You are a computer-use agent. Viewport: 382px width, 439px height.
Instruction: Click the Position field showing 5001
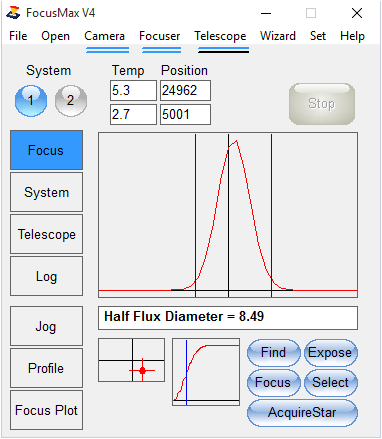tap(185, 114)
